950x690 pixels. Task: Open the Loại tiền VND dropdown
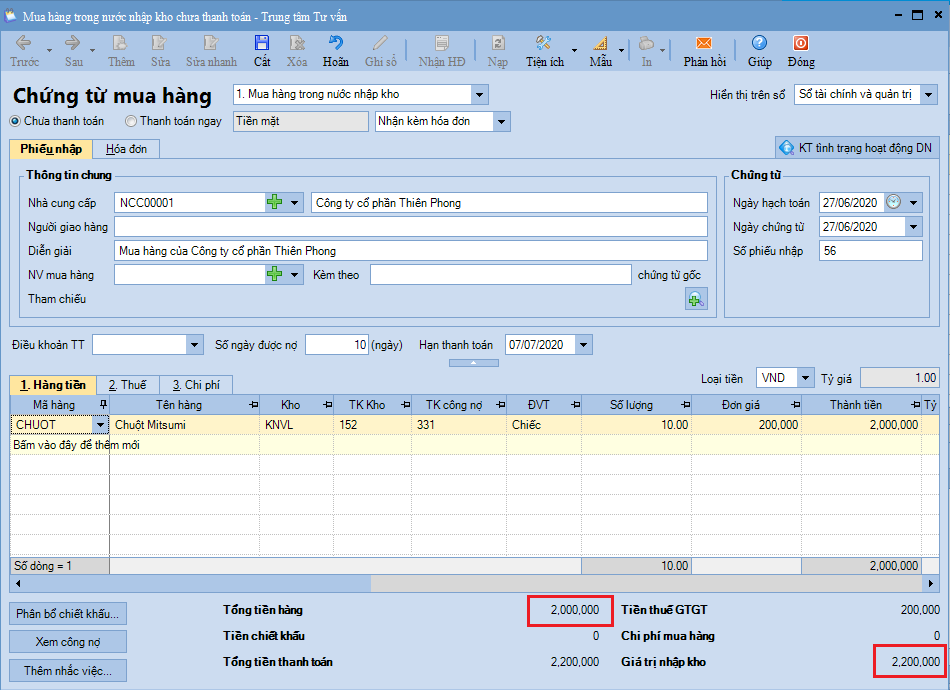(805, 378)
